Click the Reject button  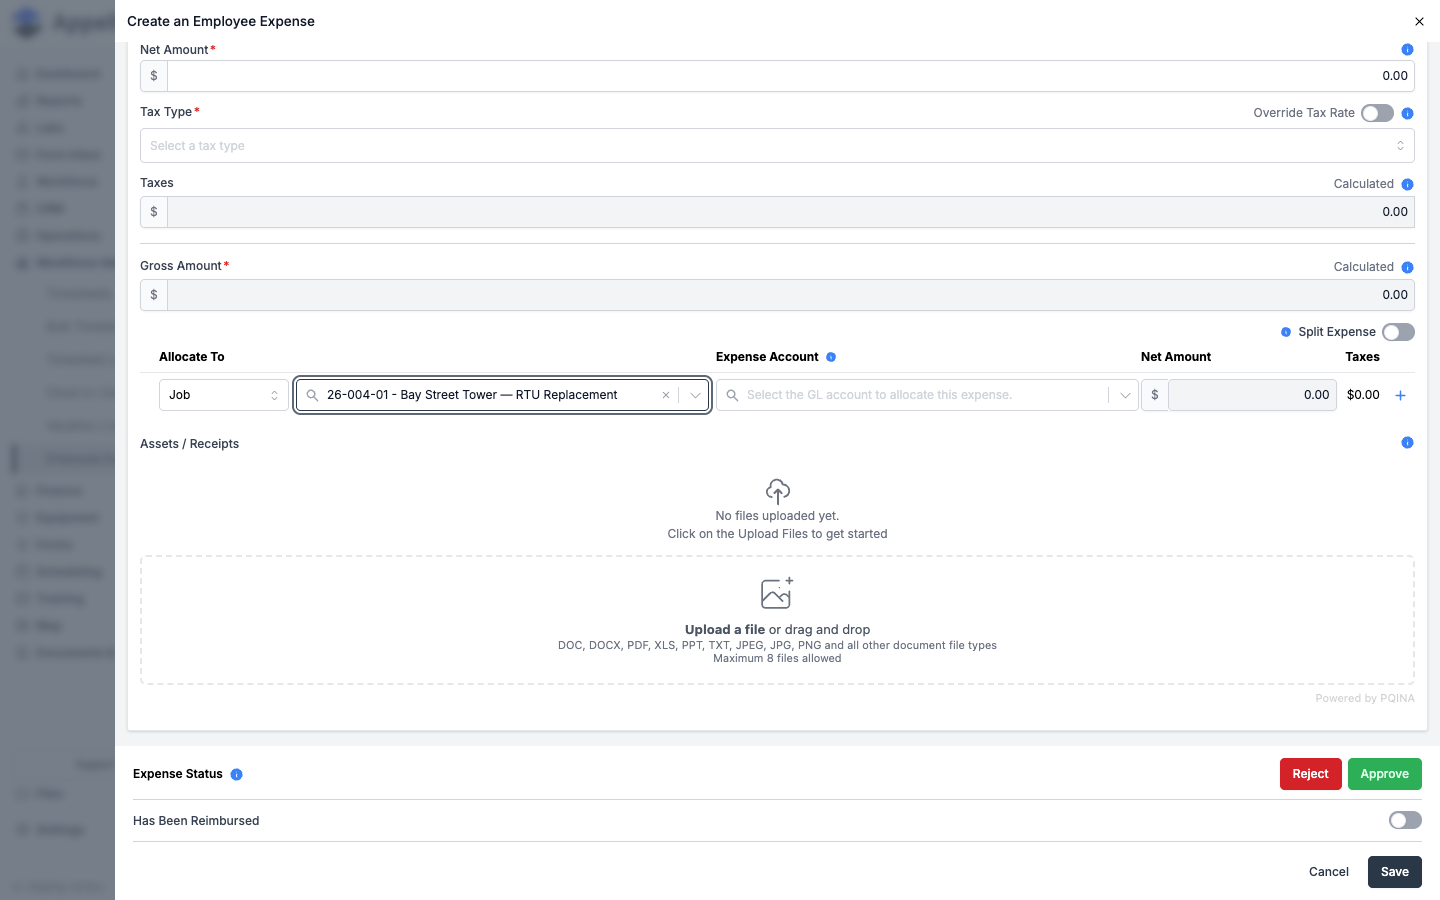(1310, 774)
